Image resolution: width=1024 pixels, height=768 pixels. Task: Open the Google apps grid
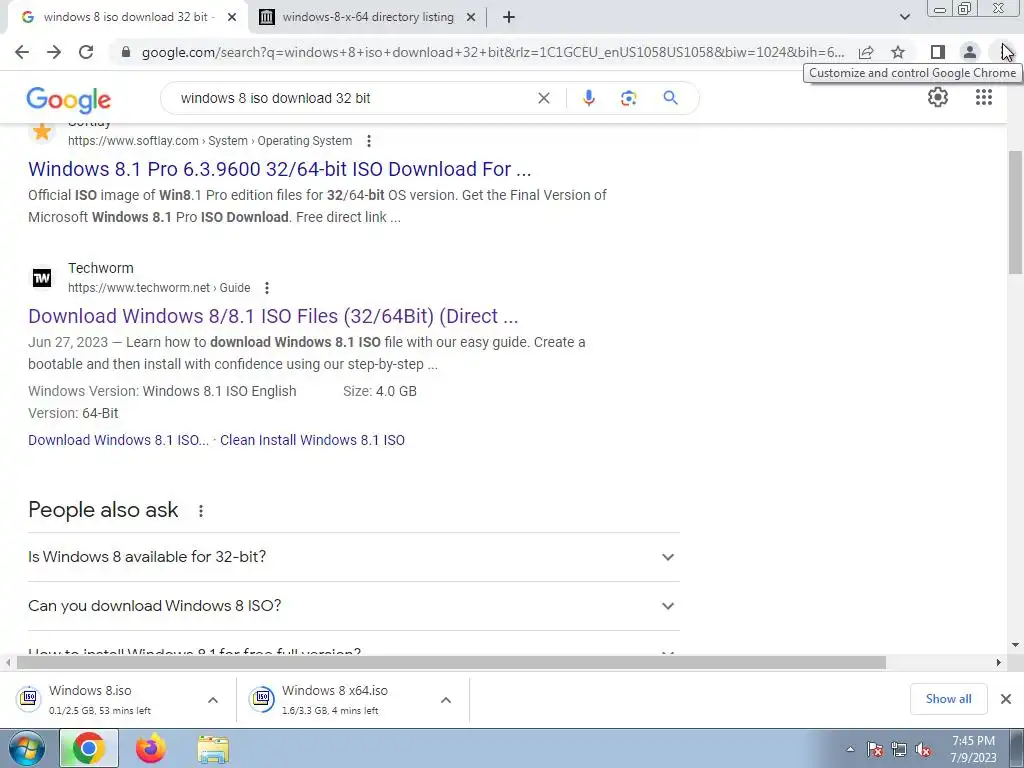pos(984,97)
